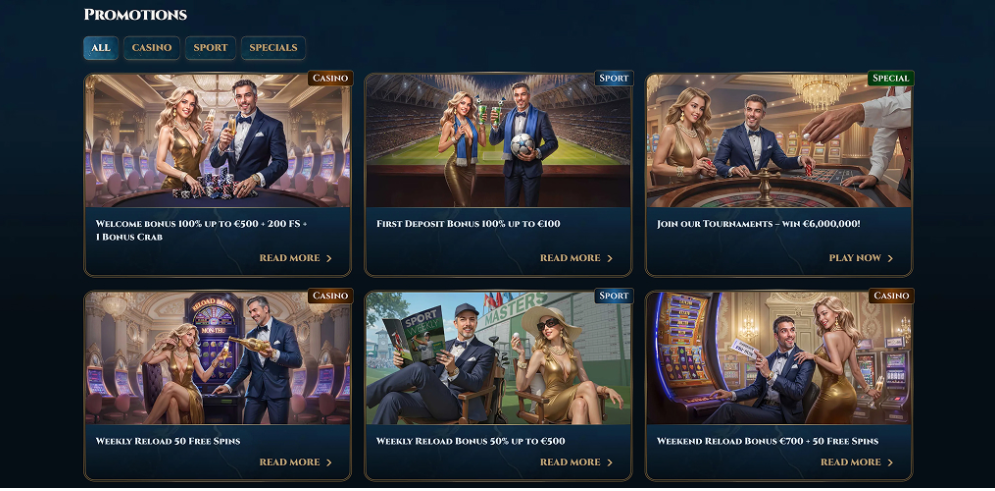Image resolution: width=995 pixels, height=491 pixels.
Task: Filter promotions by Sport tab
Action: (x=211, y=48)
